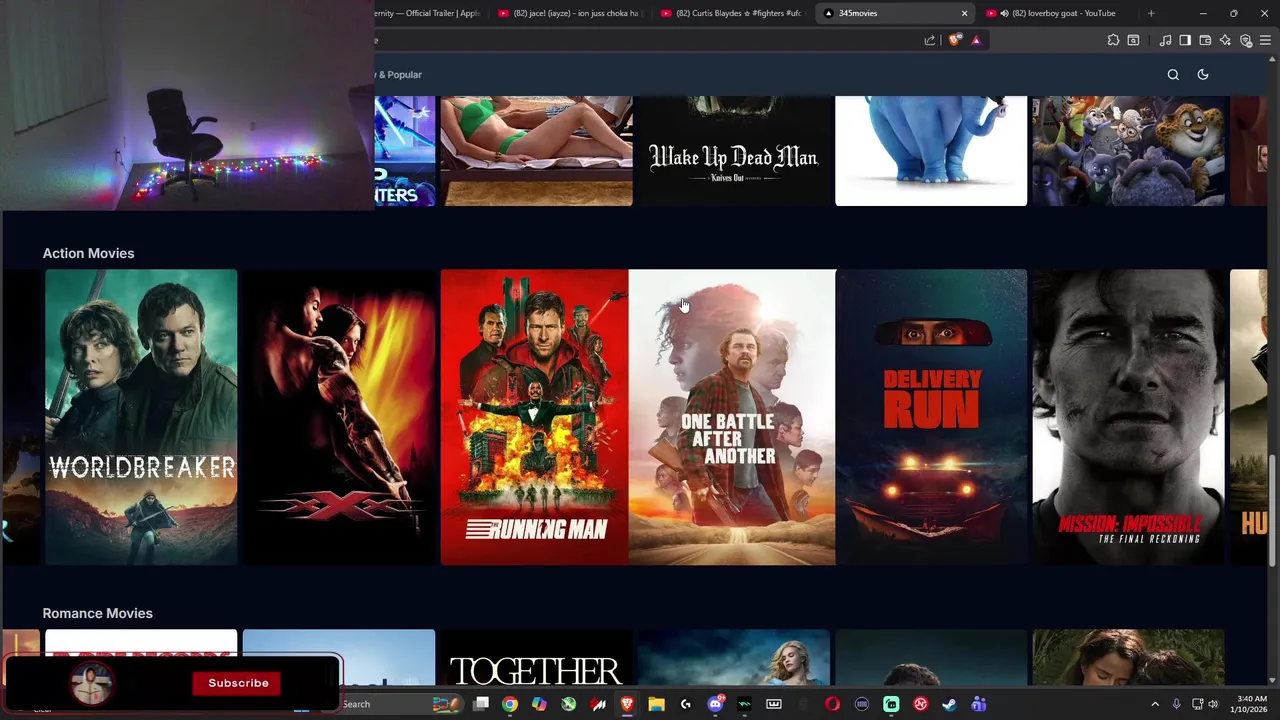1280x720 pixels.
Task: Open the Delivery Run poster
Action: click(x=931, y=417)
